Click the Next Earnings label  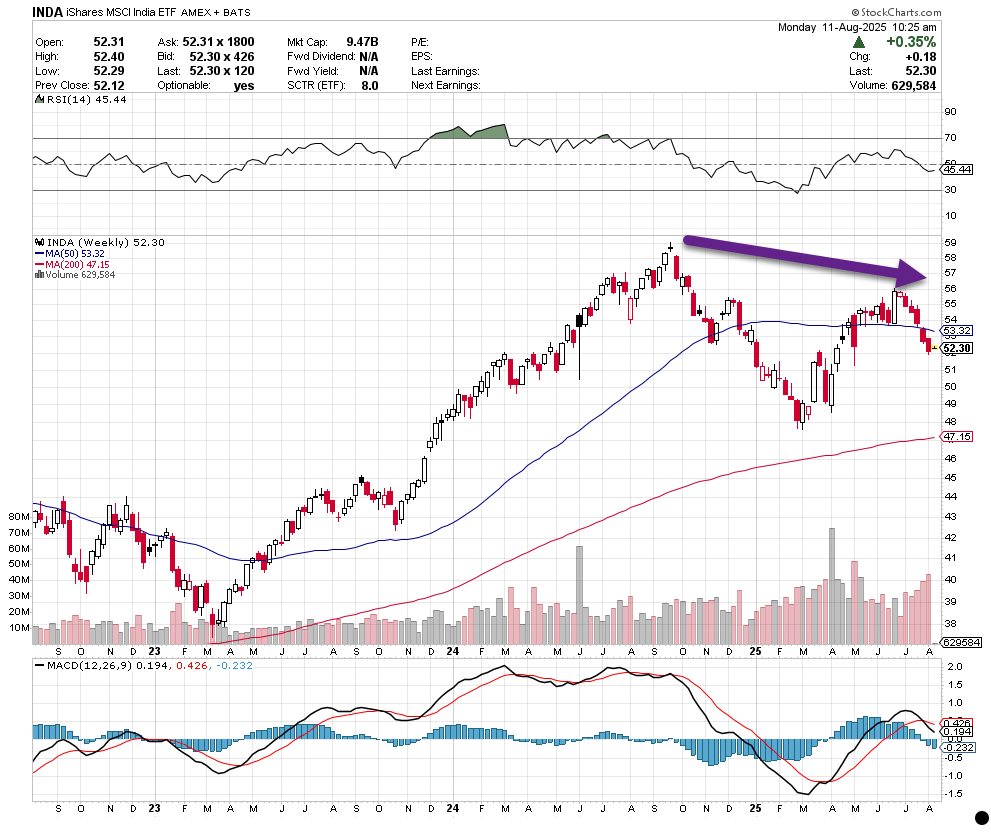446,85
